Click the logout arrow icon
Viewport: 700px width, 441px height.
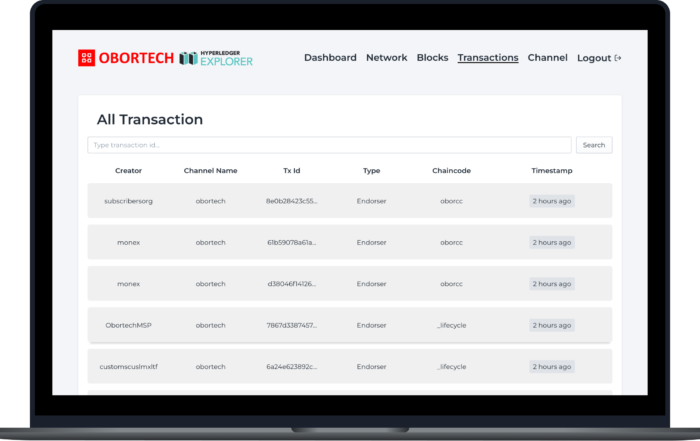pos(618,58)
